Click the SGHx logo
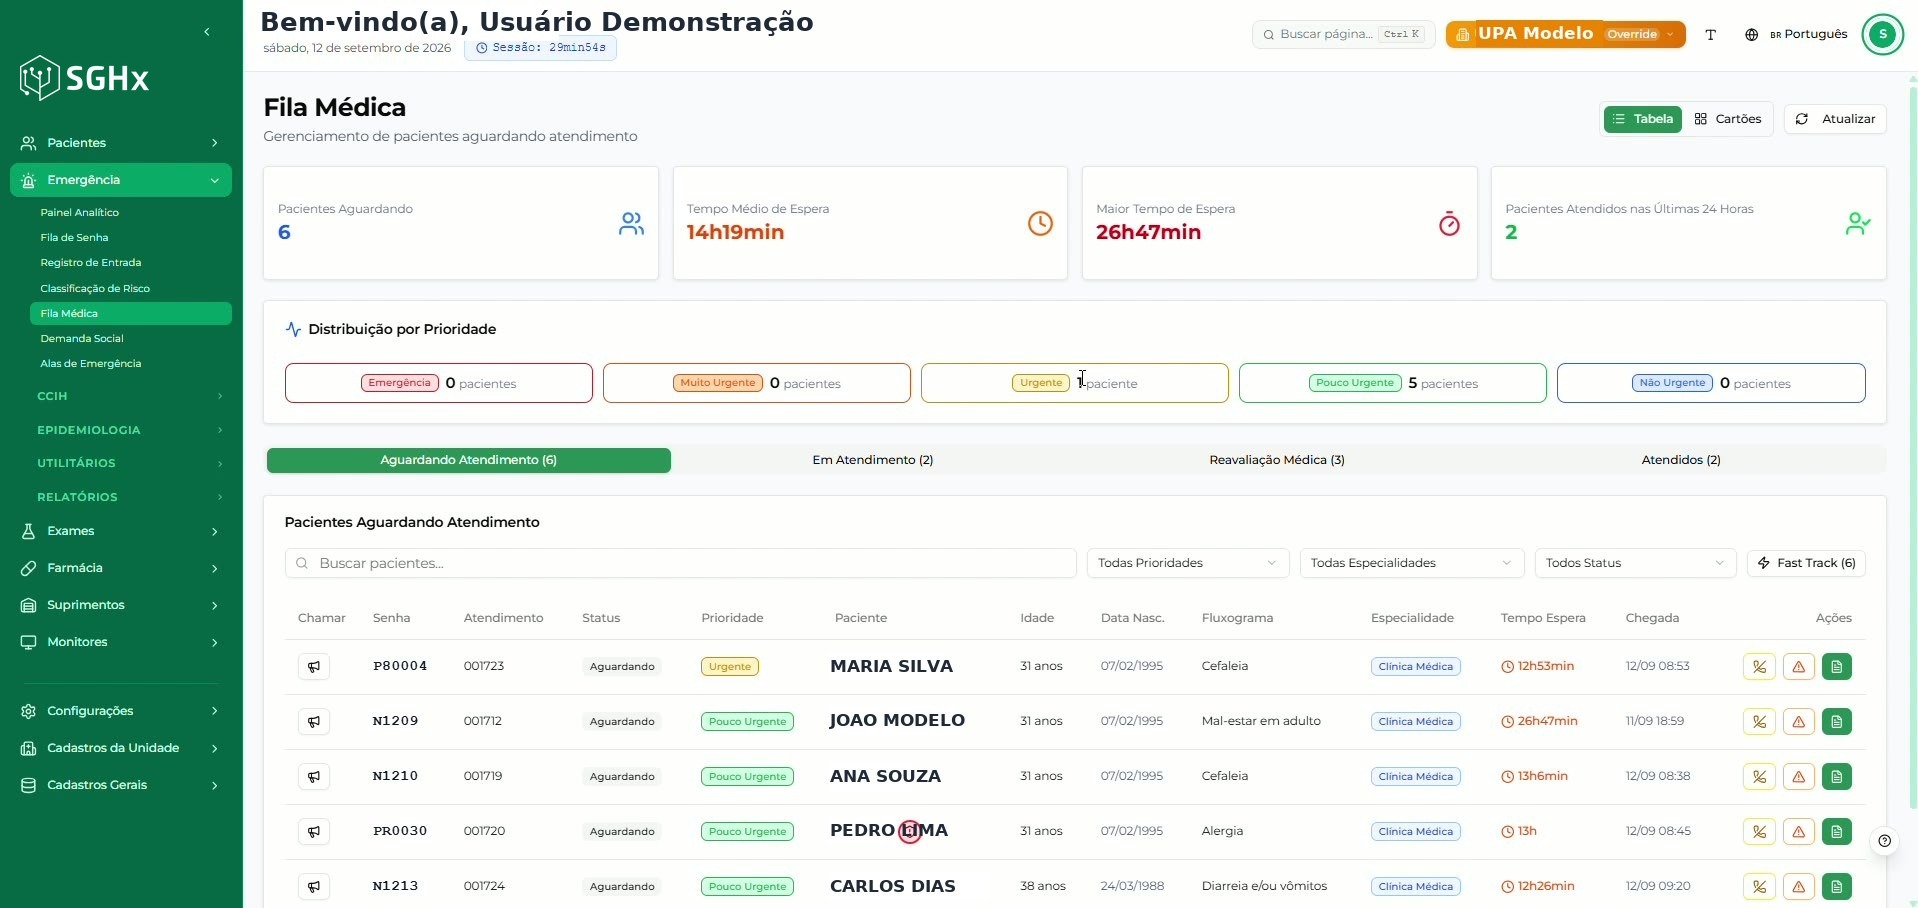The width and height of the screenshot is (1918, 908). point(85,78)
